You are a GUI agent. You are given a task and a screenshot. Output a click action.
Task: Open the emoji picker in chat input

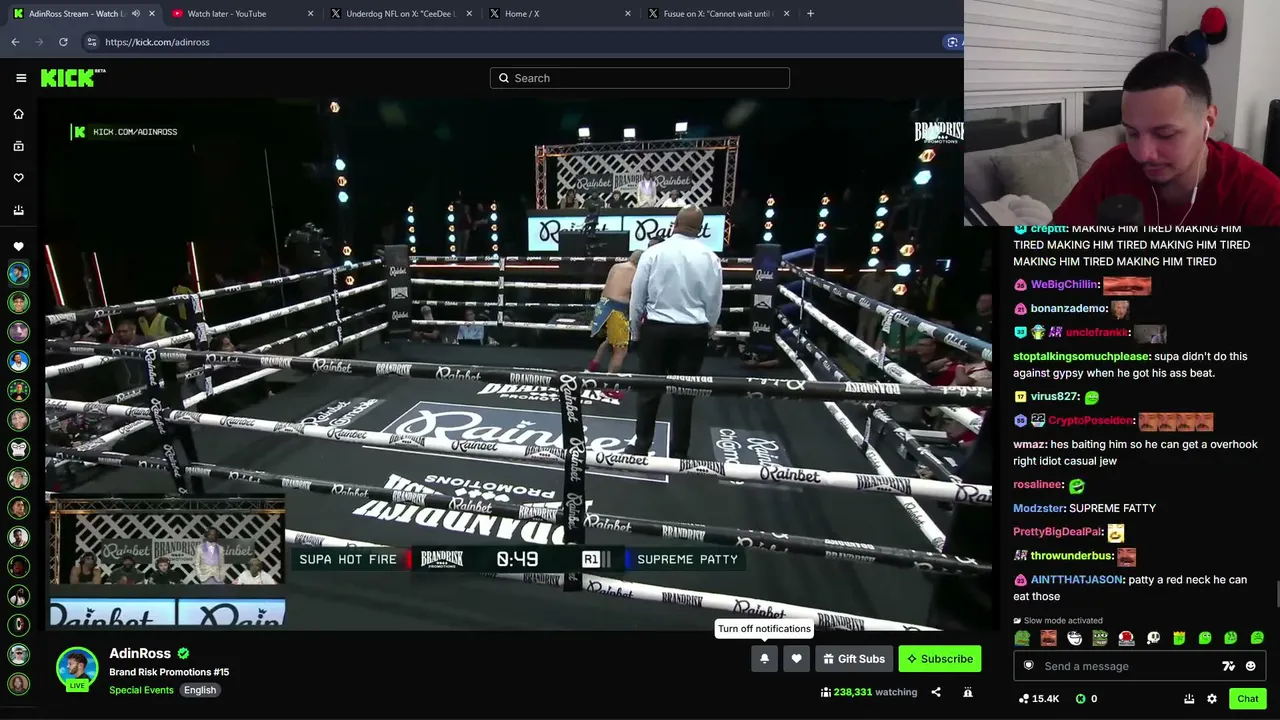(1250, 666)
